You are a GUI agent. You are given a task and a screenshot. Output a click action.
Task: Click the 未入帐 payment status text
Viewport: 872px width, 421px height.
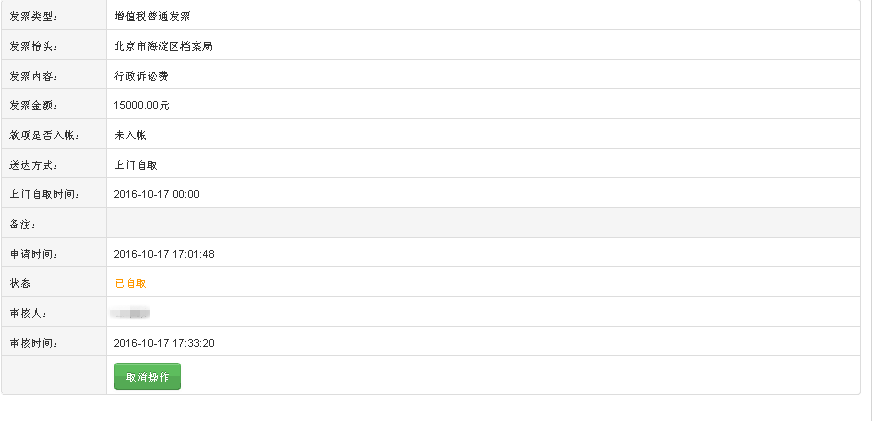coord(131,135)
